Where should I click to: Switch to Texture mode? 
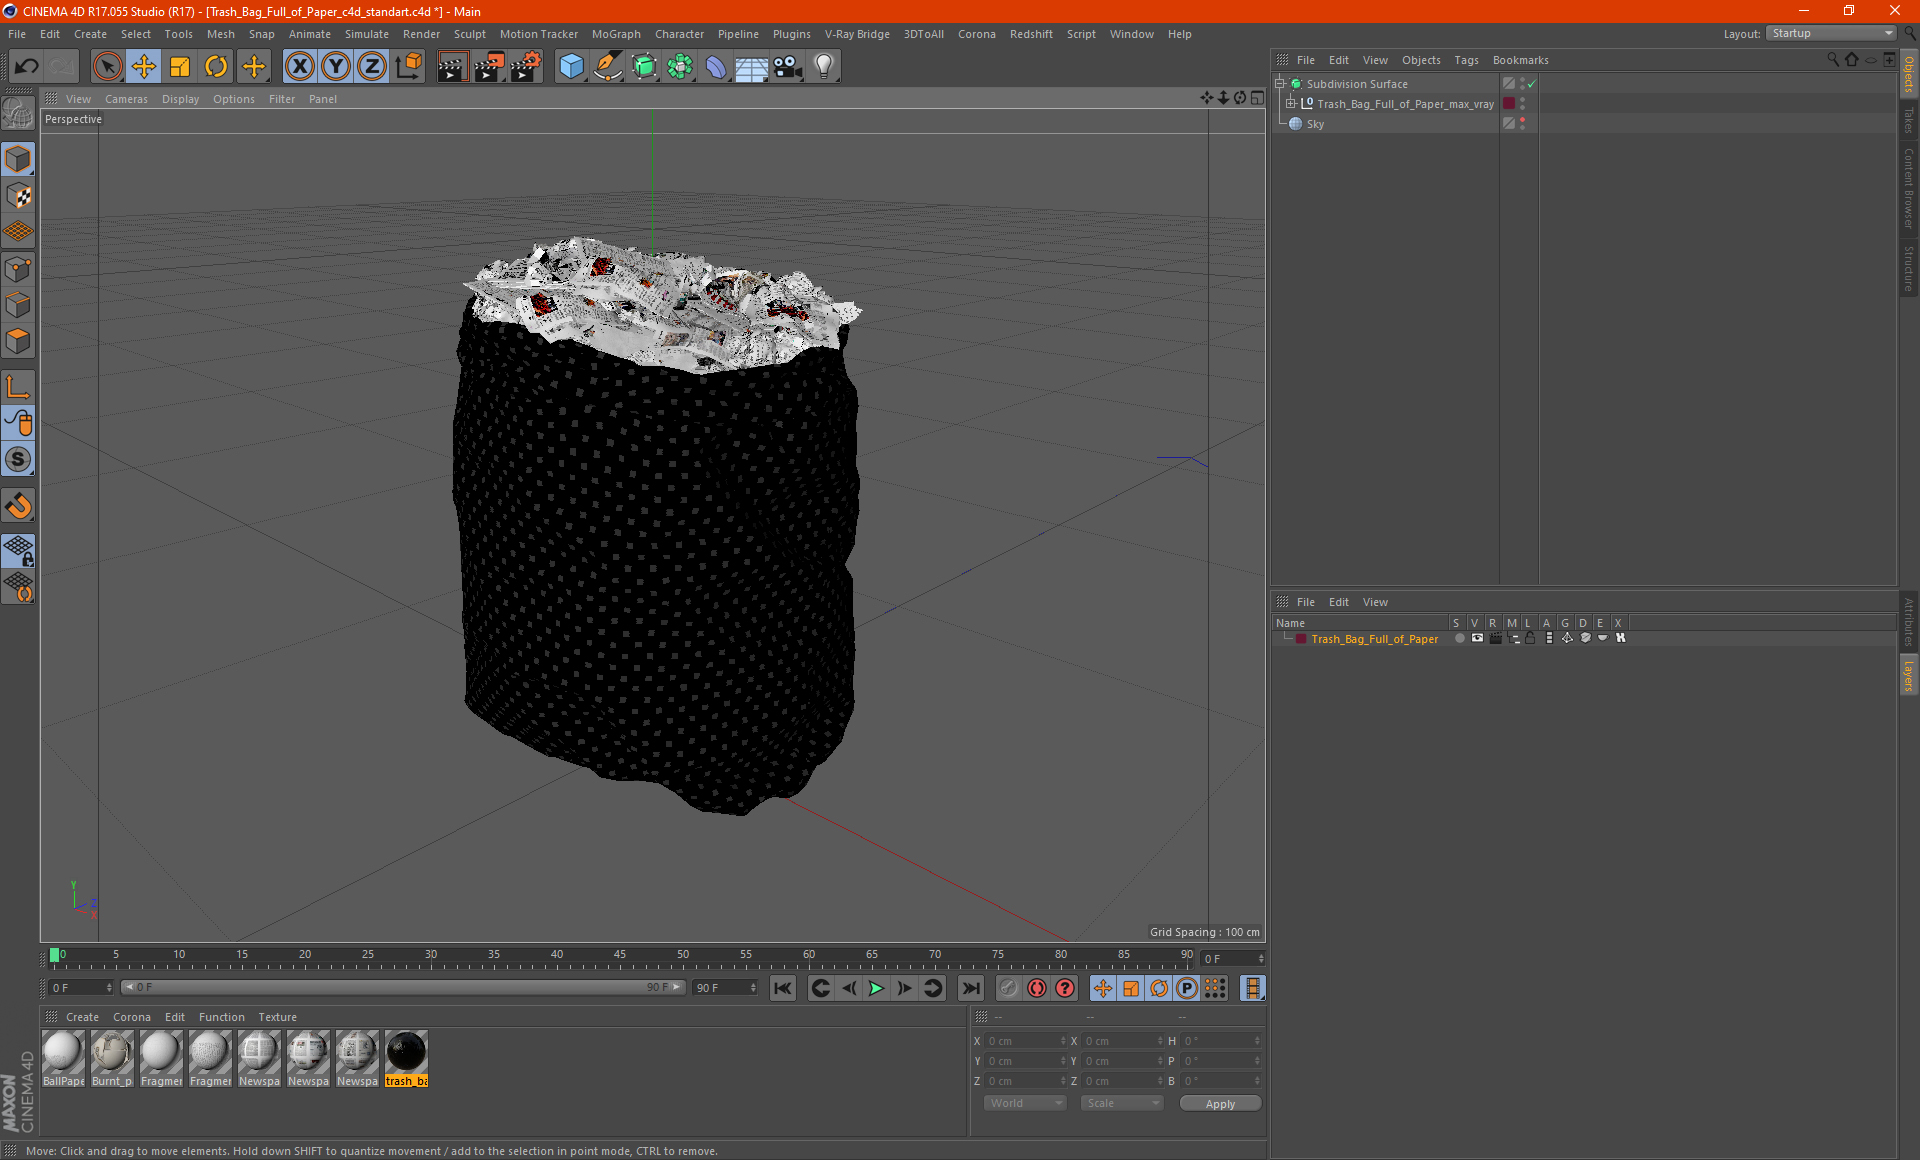pyautogui.click(x=18, y=196)
